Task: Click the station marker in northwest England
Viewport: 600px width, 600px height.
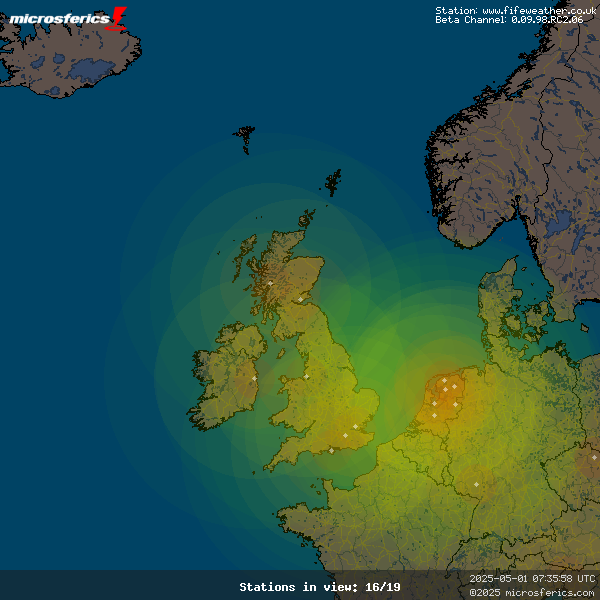Action: click(306, 377)
